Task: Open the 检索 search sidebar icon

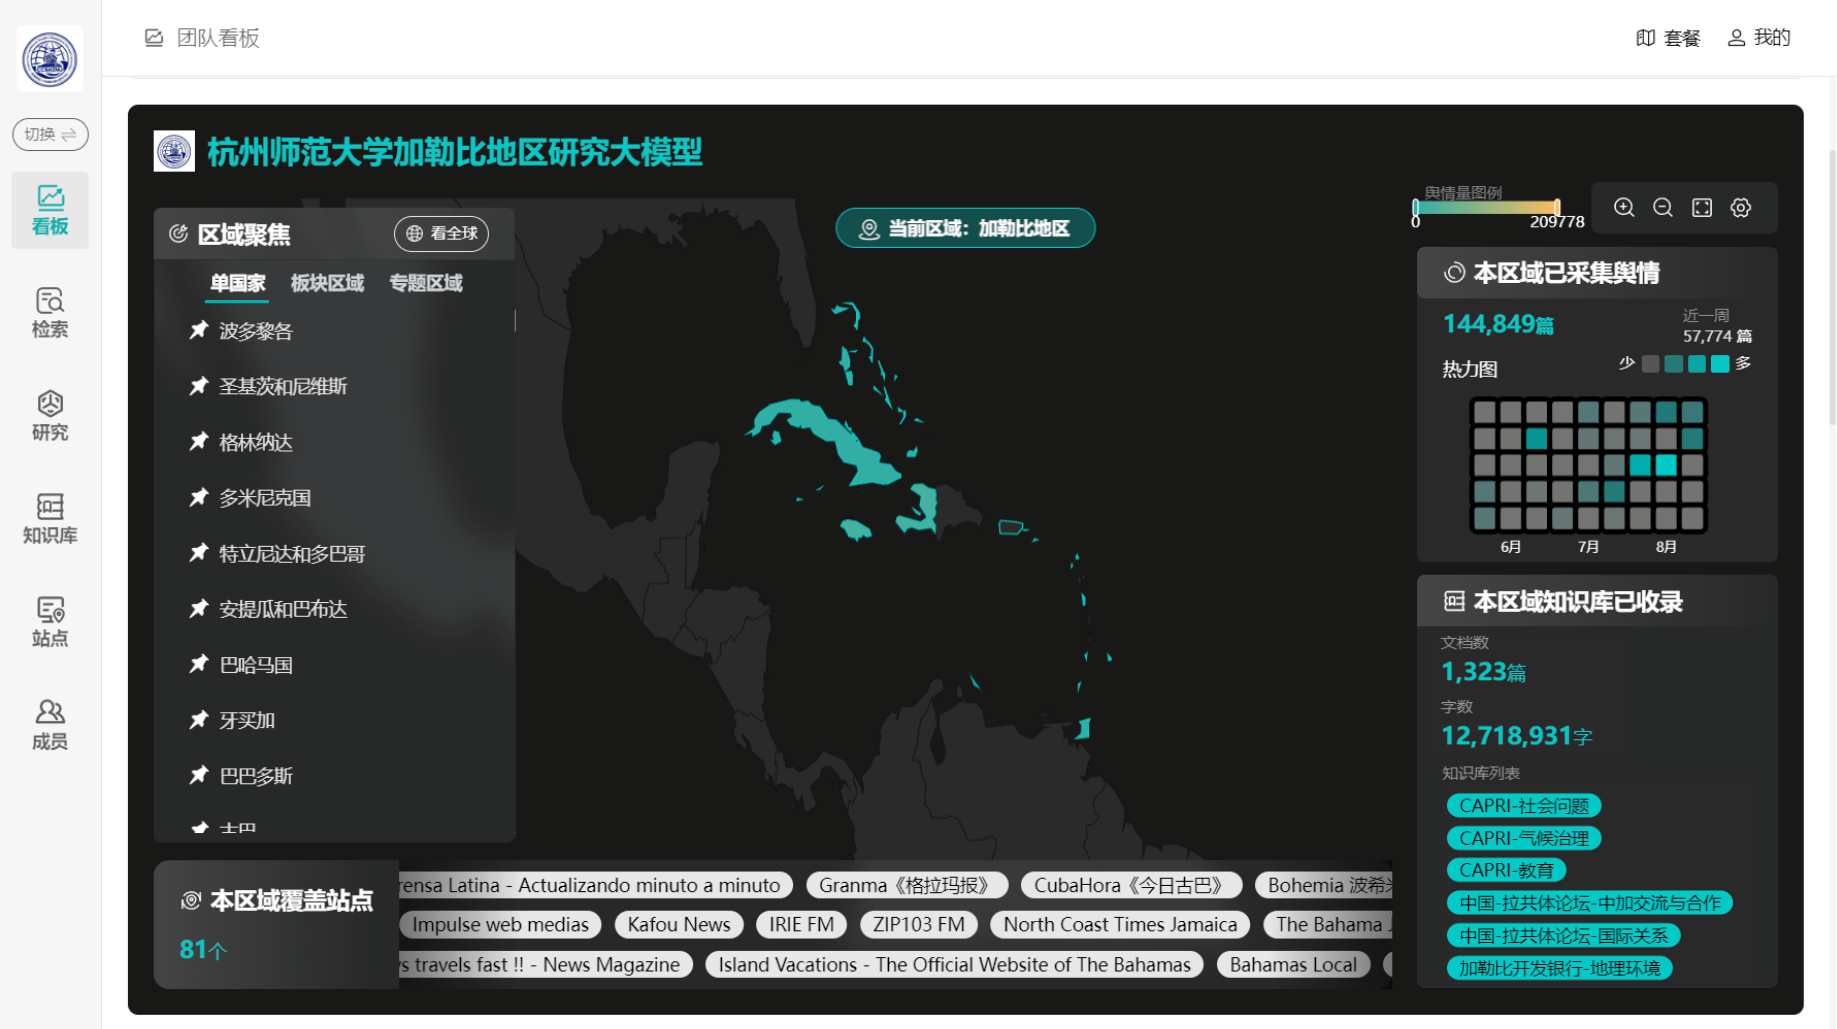Action: point(50,313)
